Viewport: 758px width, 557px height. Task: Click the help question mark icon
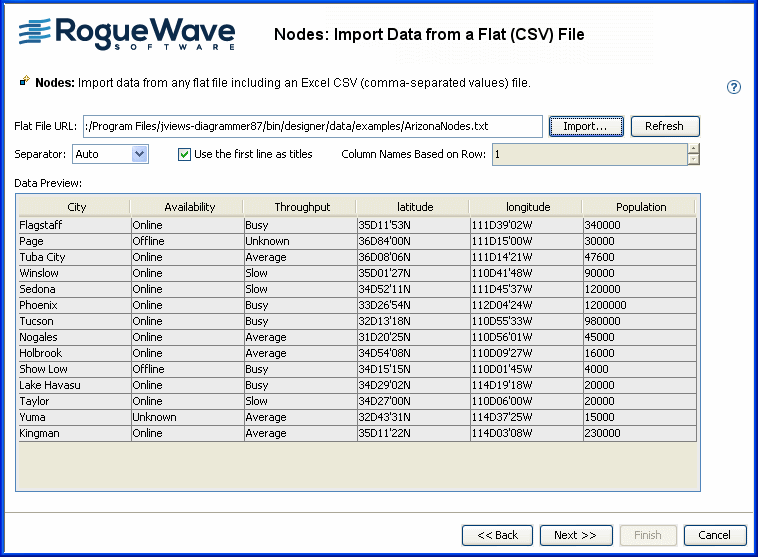pos(734,87)
